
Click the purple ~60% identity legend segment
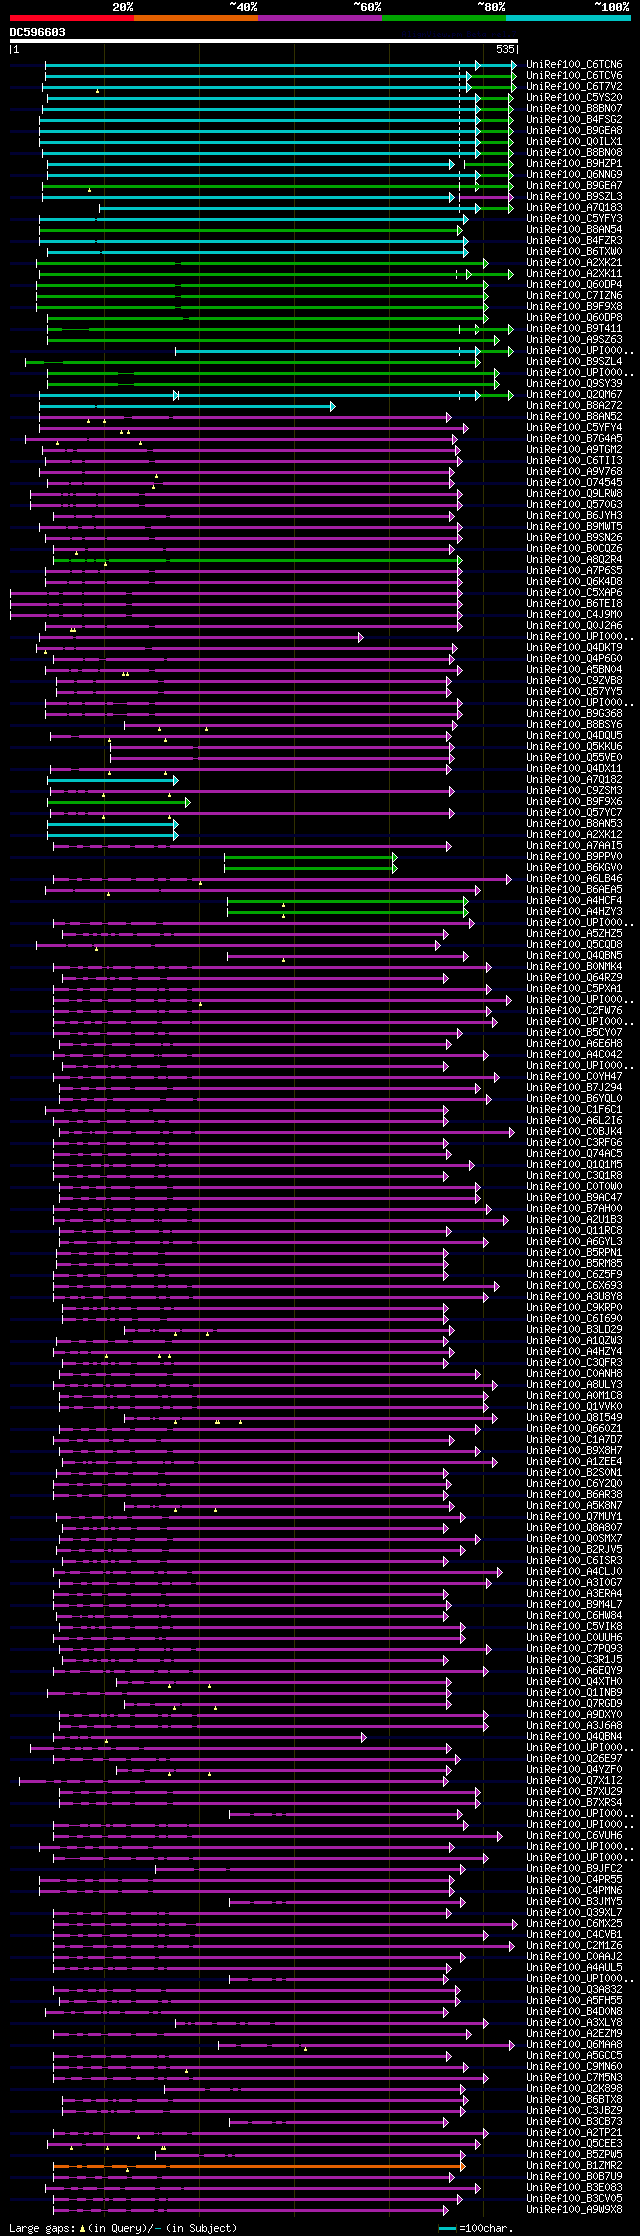320,18
